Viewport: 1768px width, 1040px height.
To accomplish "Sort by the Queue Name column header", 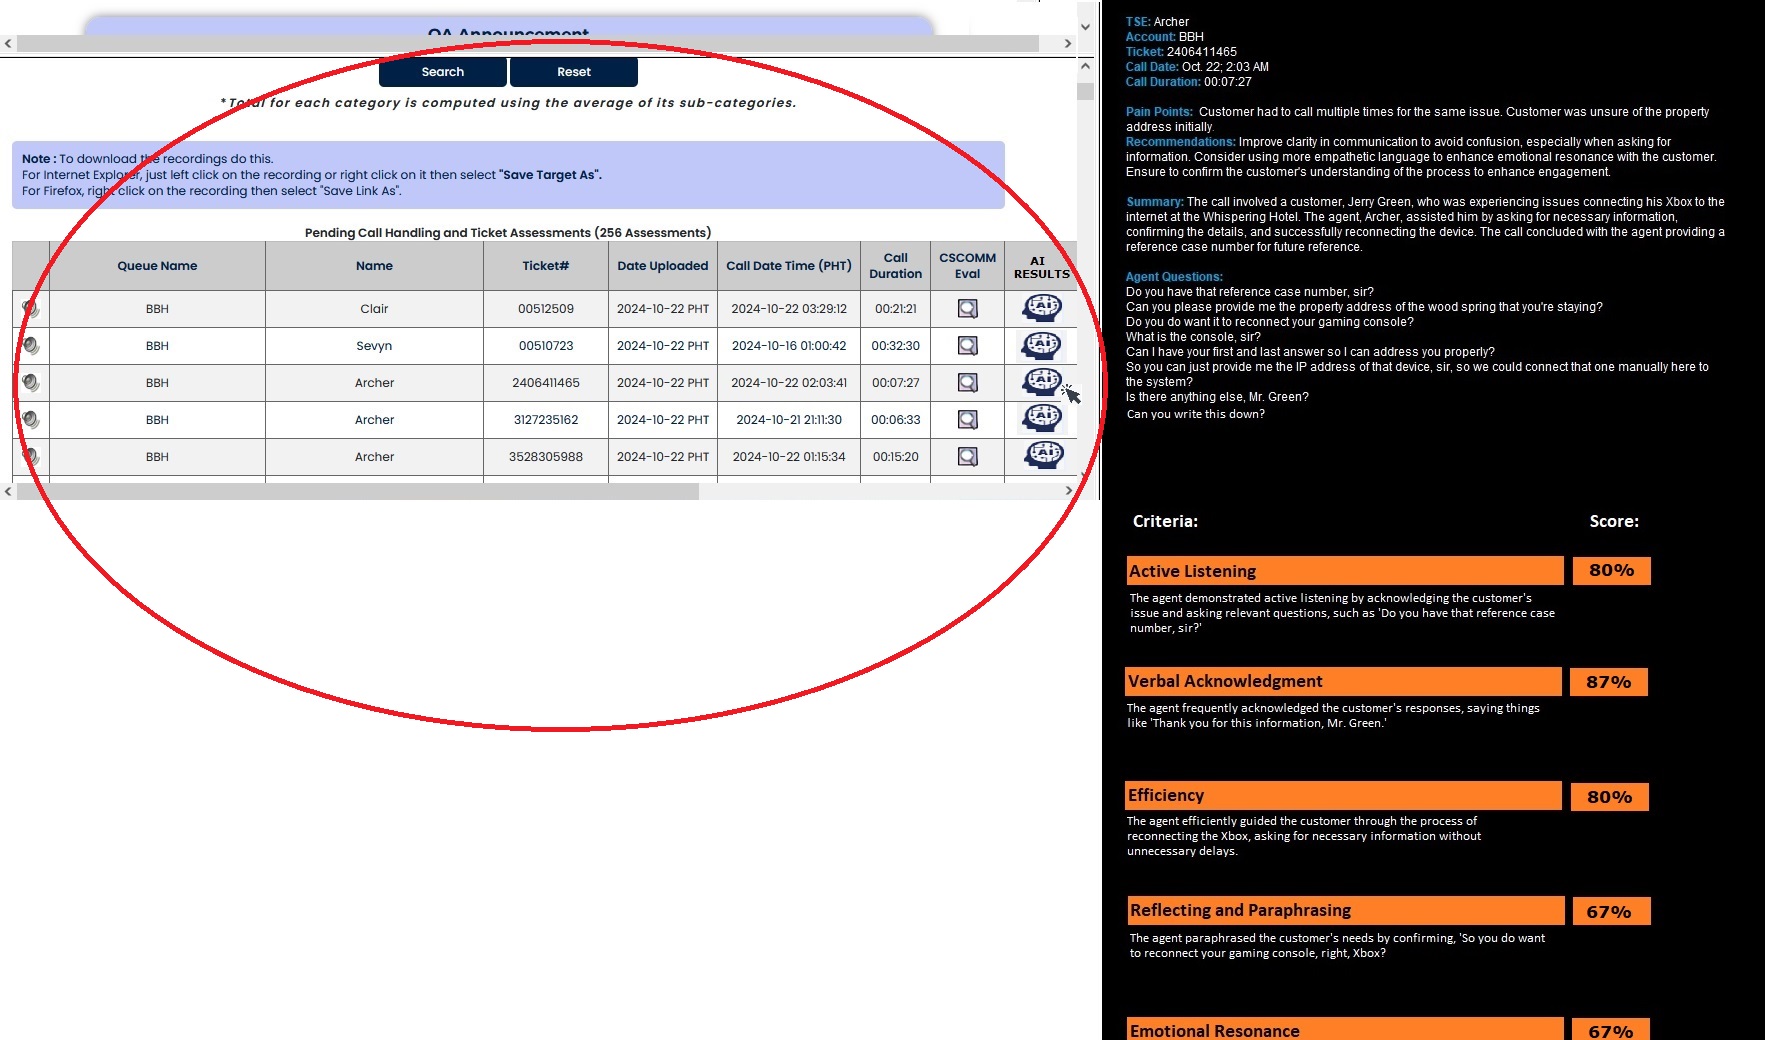I will tap(157, 266).
